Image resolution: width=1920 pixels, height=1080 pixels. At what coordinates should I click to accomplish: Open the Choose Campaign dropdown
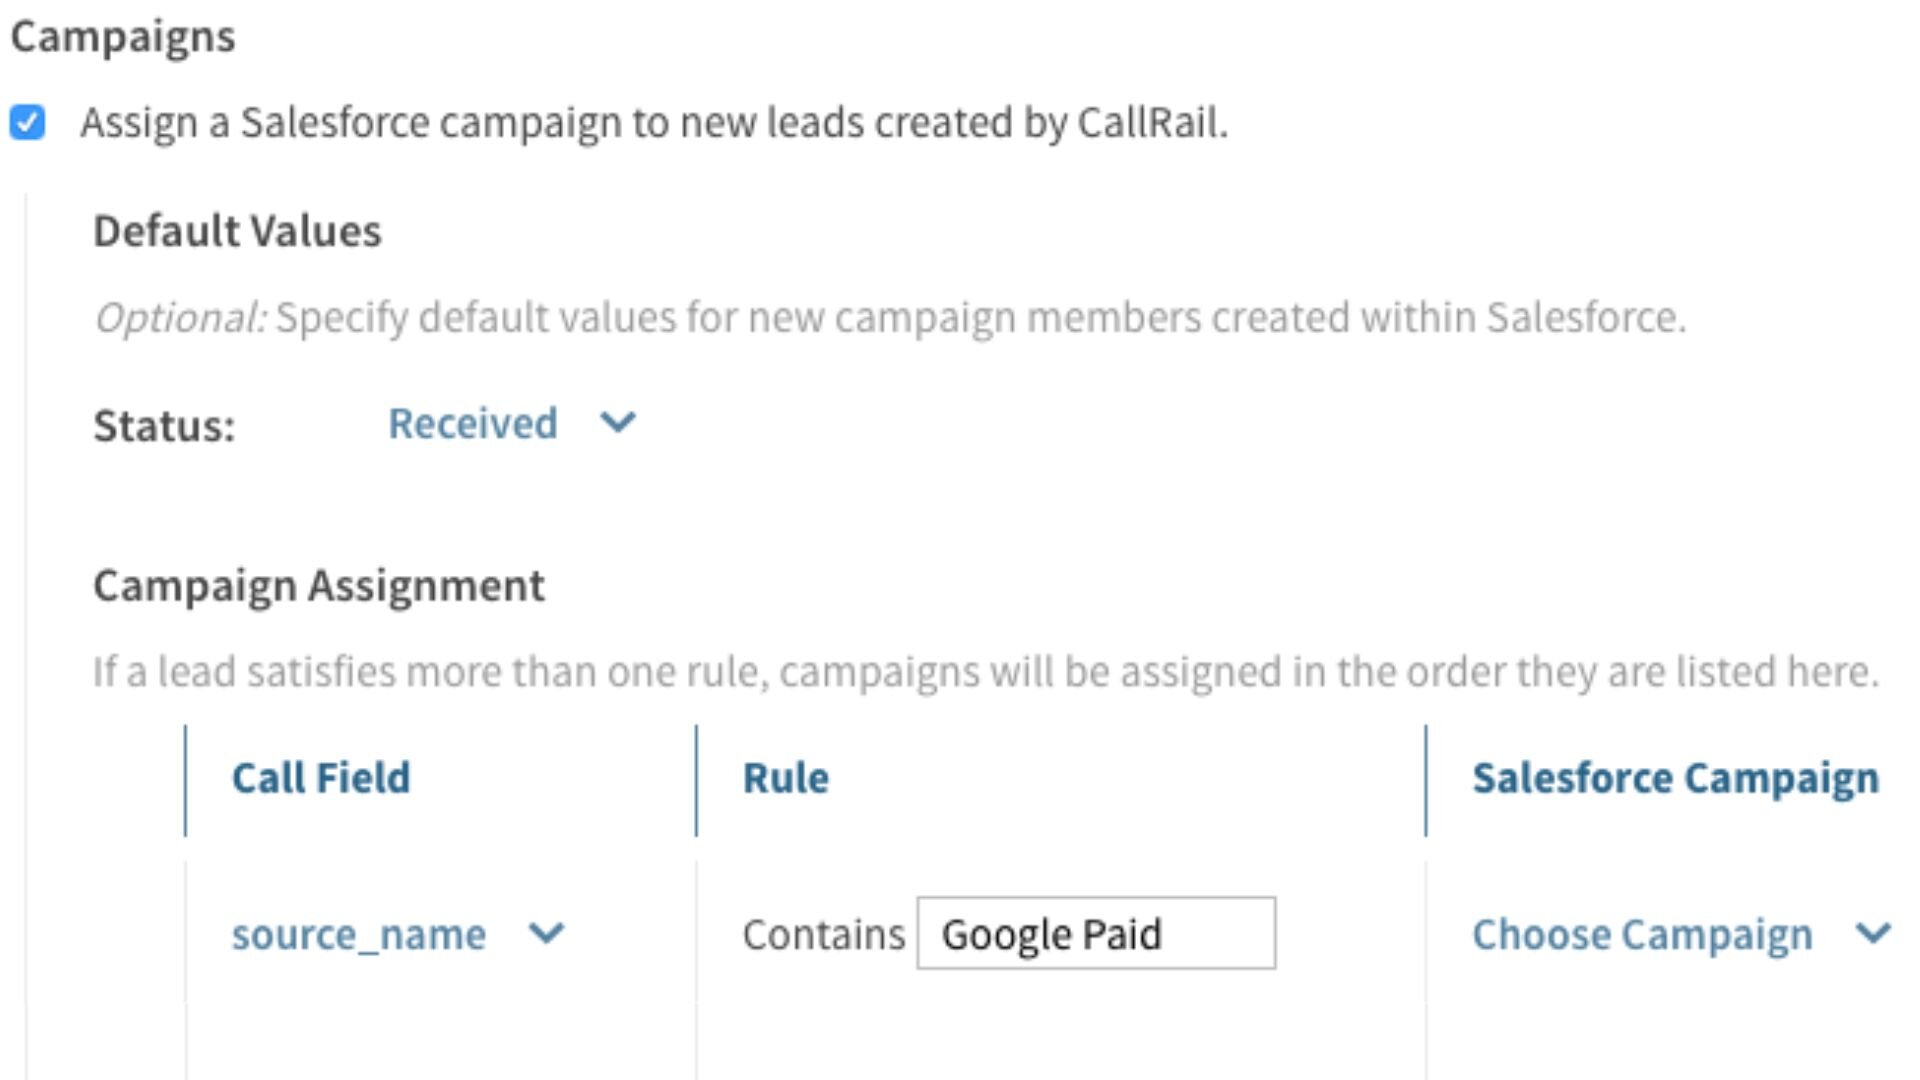pos(1641,935)
